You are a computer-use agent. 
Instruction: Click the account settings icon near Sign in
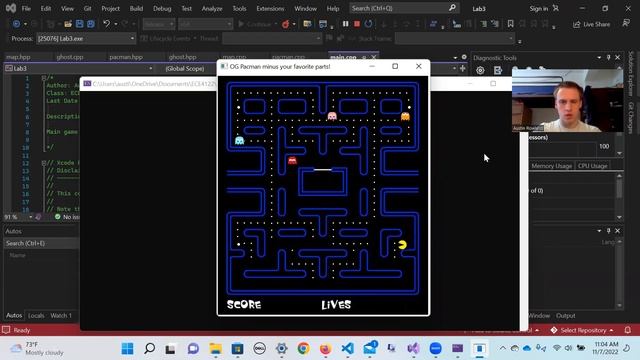[x=556, y=8]
